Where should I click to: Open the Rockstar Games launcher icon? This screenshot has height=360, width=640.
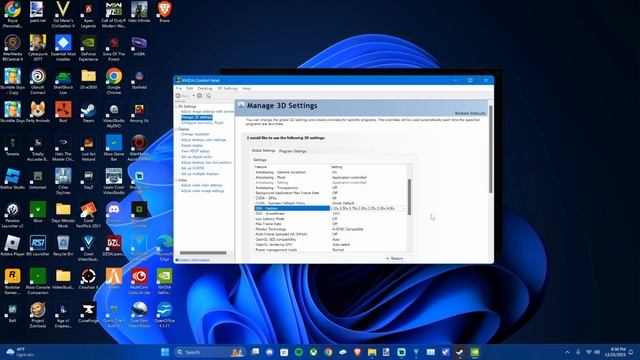[x=12, y=282]
